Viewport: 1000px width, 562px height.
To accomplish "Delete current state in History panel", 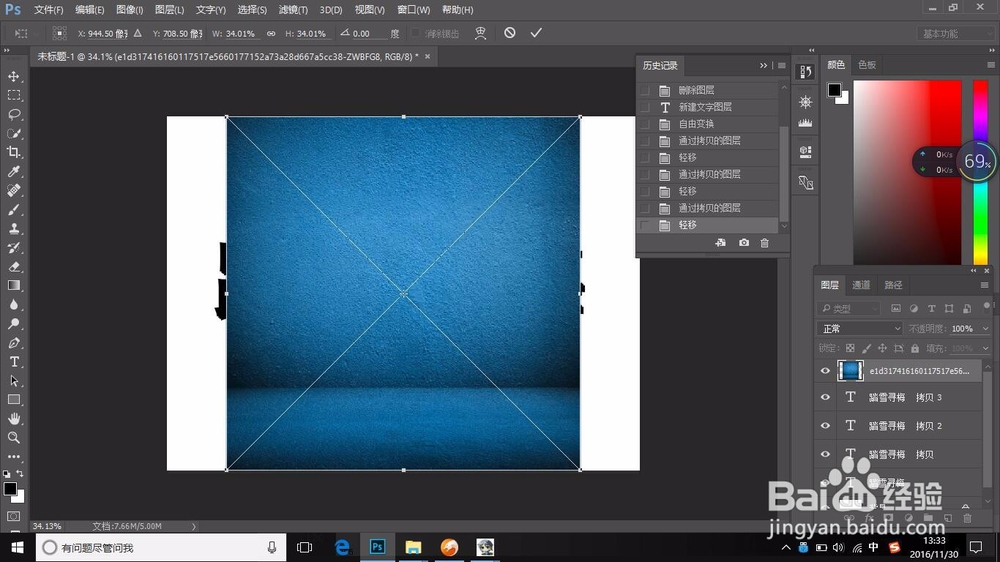I will [x=765, y=243].
